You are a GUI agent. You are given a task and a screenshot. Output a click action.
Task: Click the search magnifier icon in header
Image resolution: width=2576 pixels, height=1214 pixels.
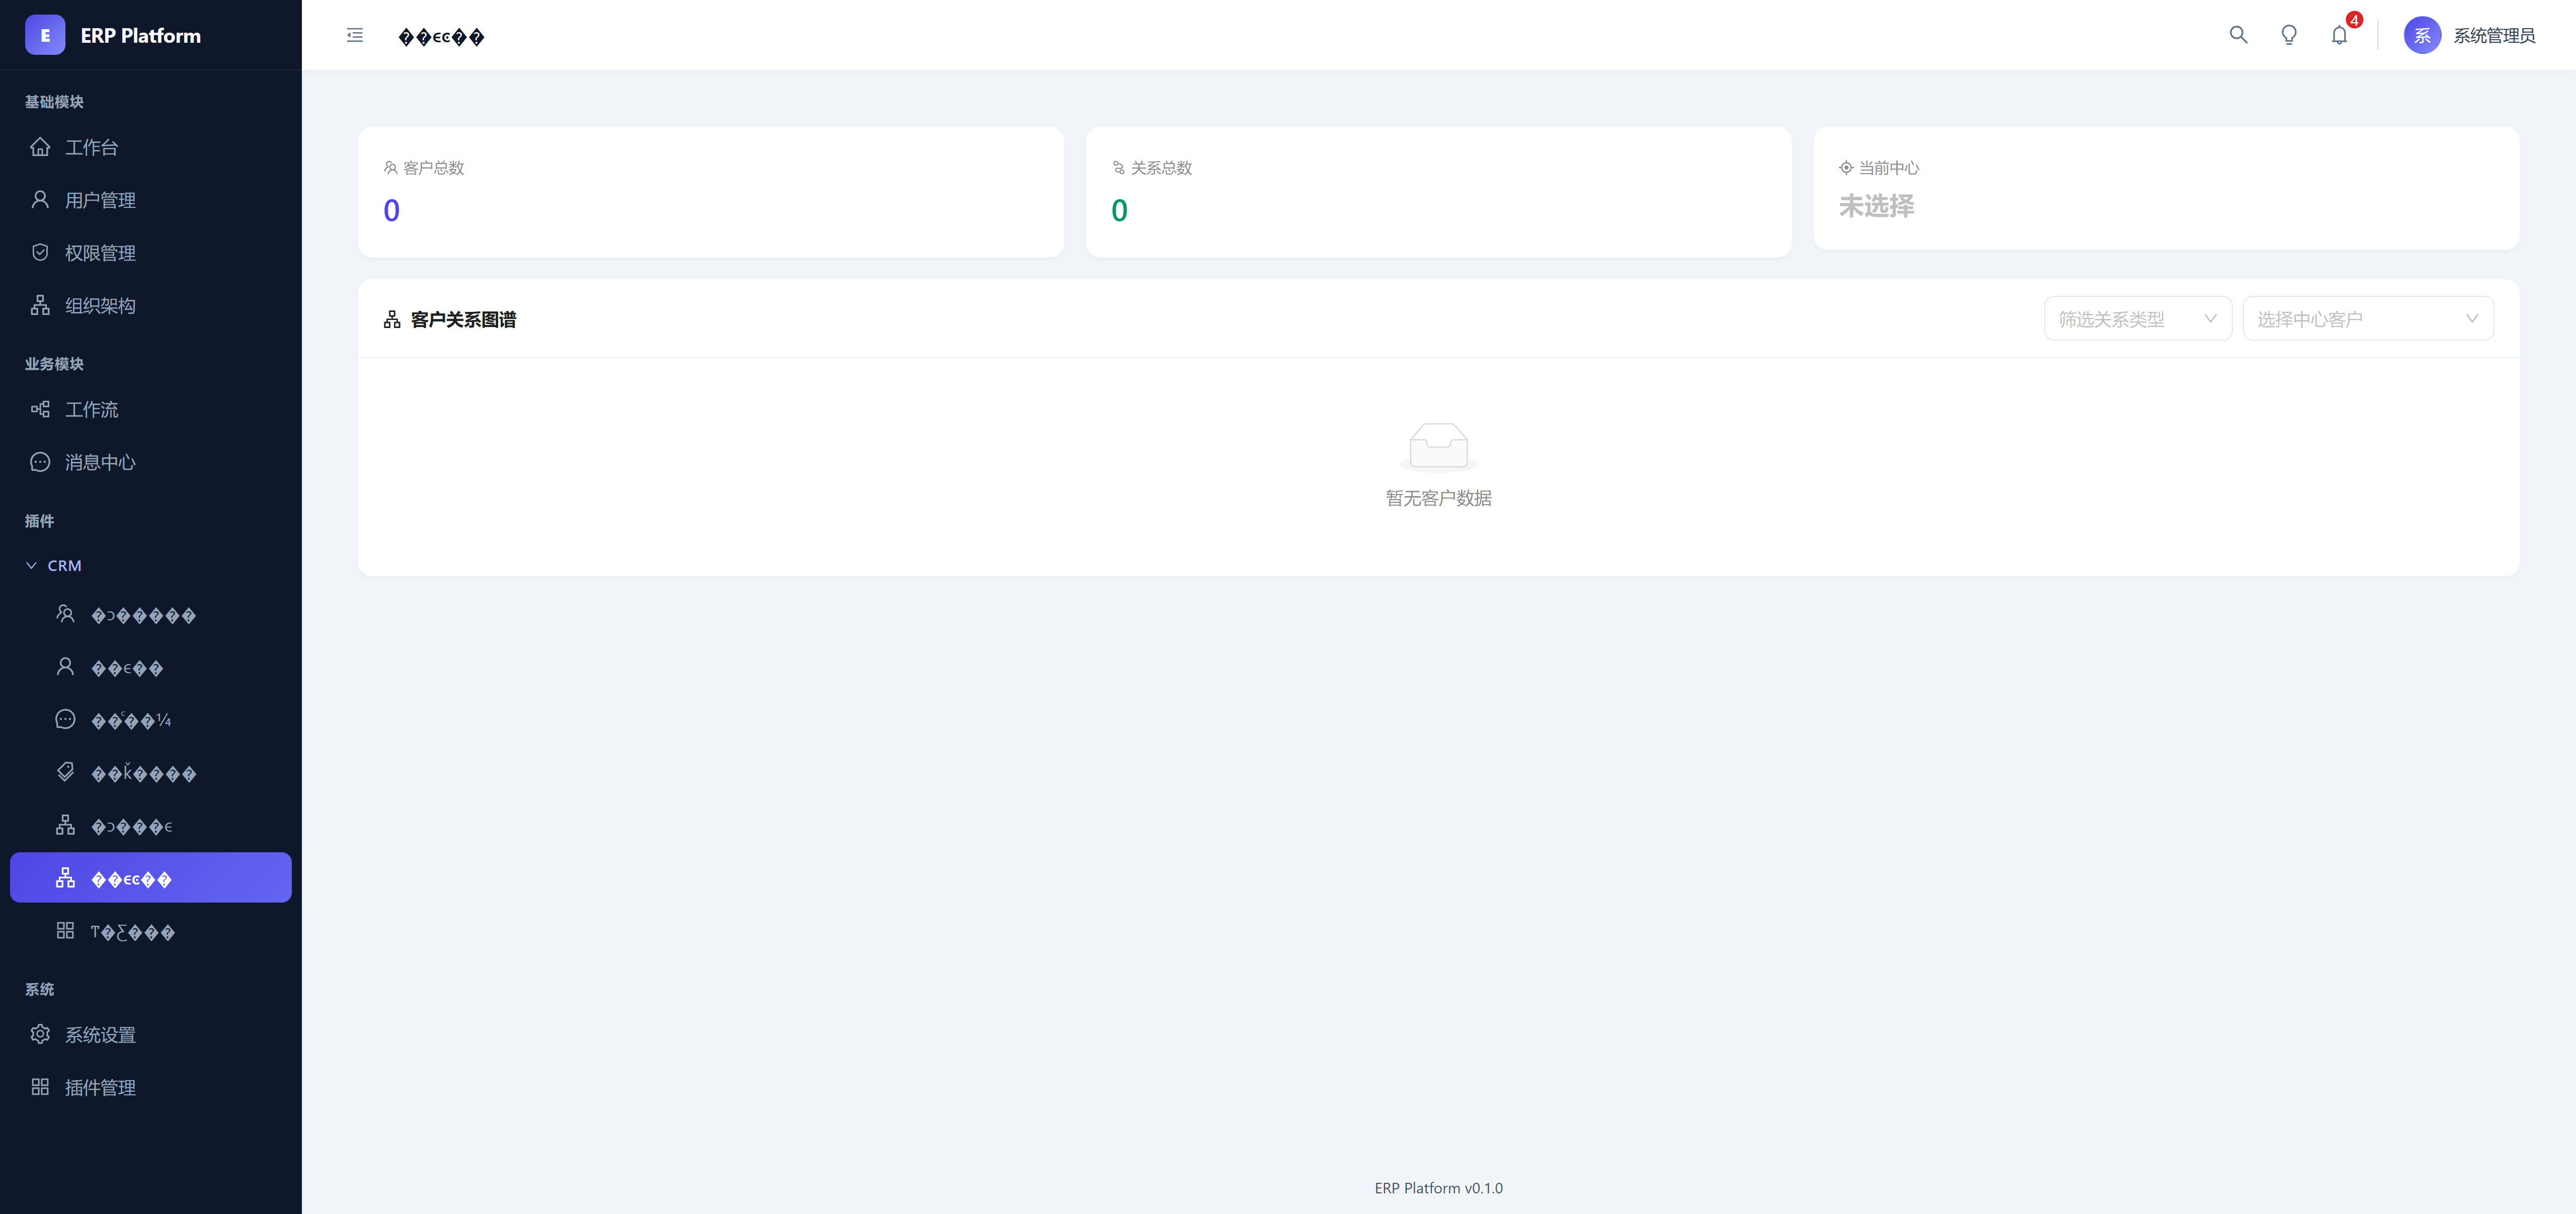[2238, 35]
